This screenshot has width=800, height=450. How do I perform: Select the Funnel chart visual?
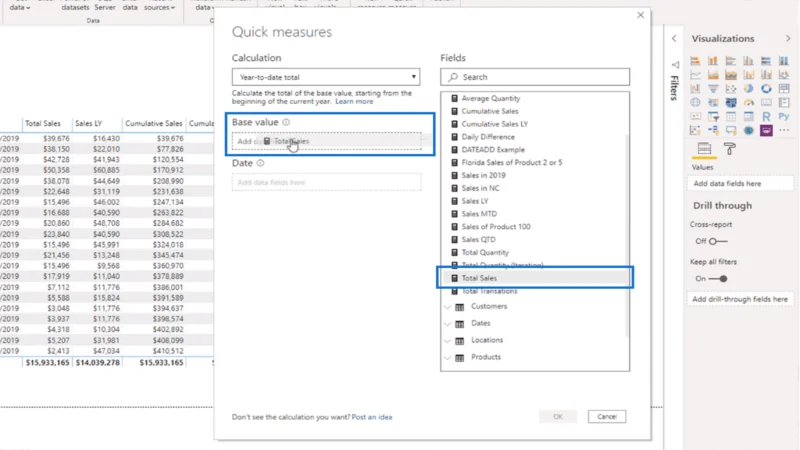(713, 88)
